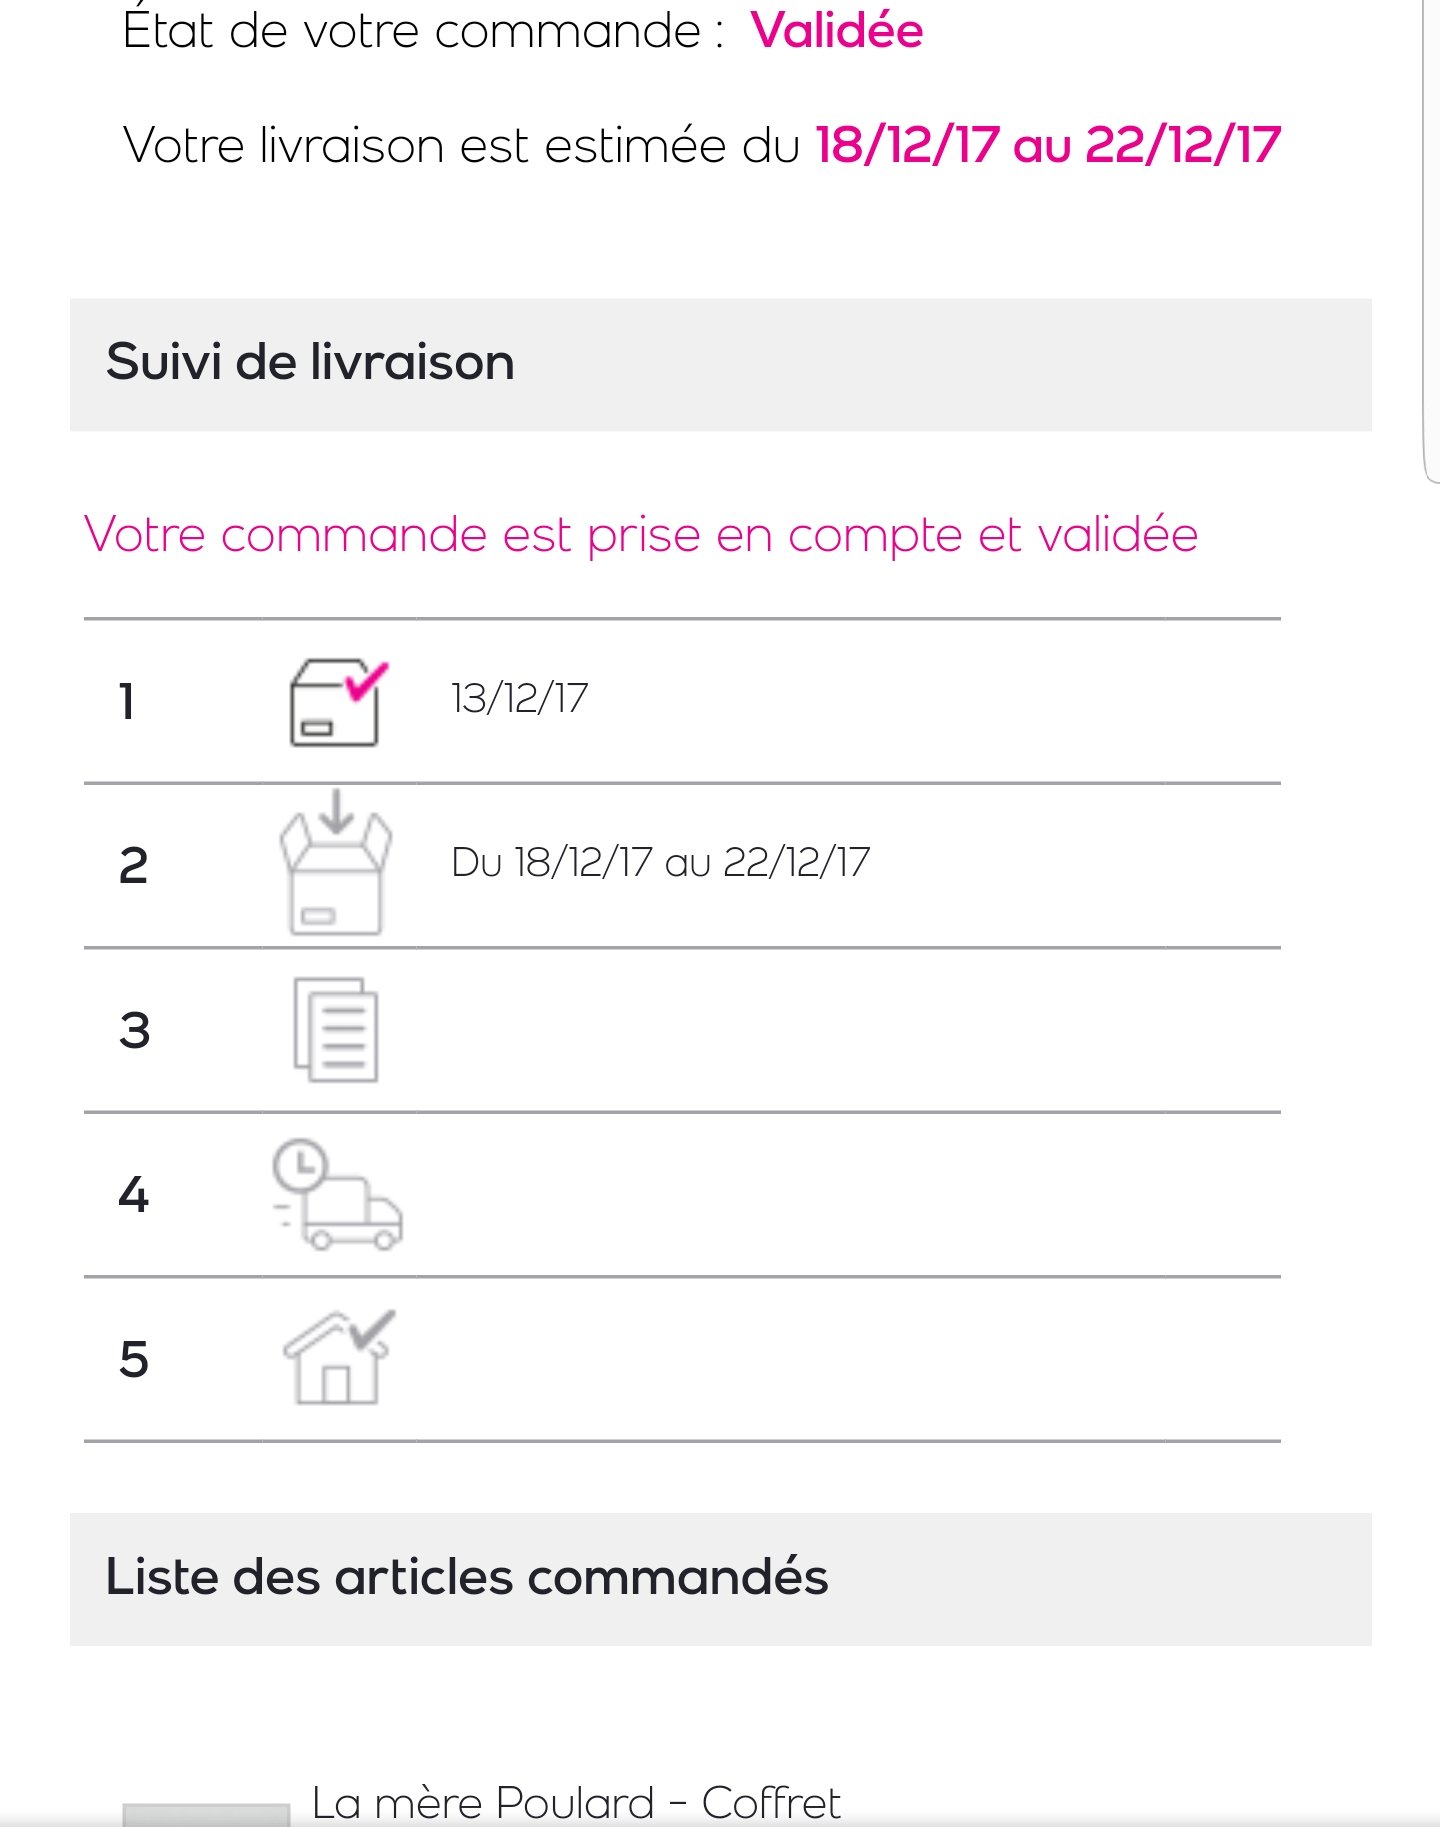Click the estimated delivery dates in pink
Viewport: 1440px width, 1827px height.
(1048, 145)
